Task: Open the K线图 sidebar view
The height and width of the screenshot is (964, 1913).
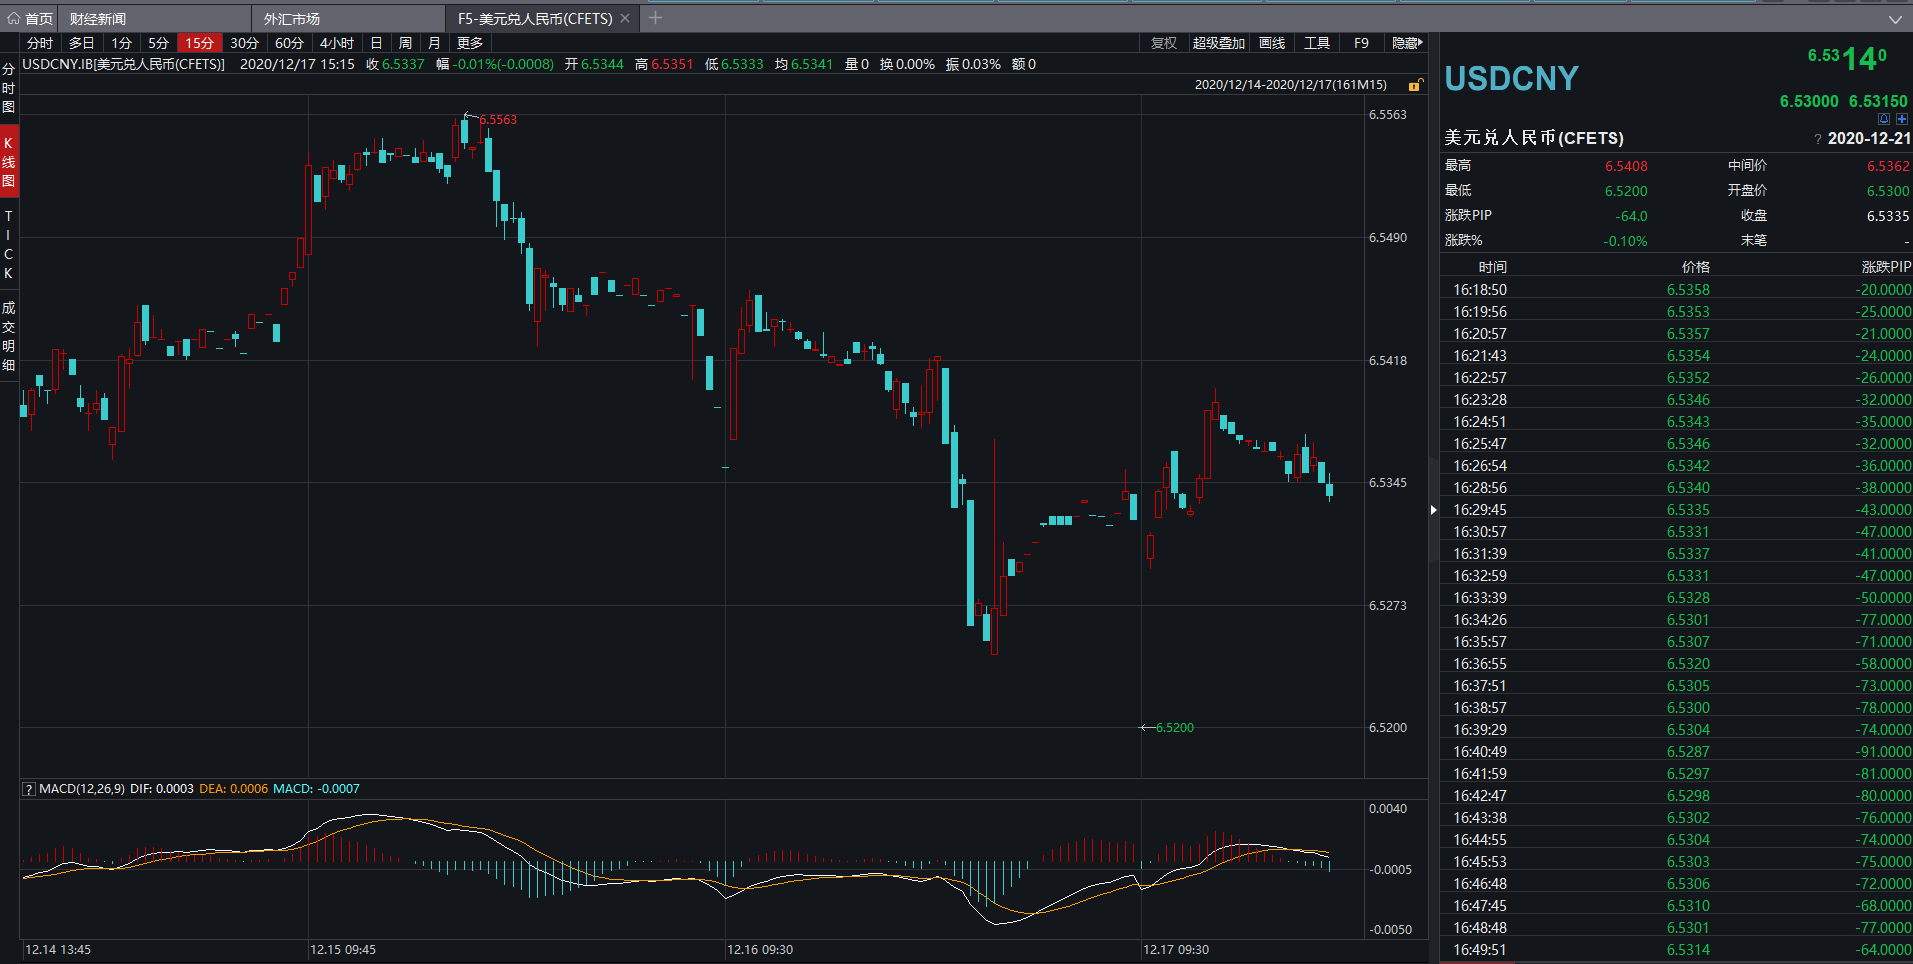Action: 8,162
